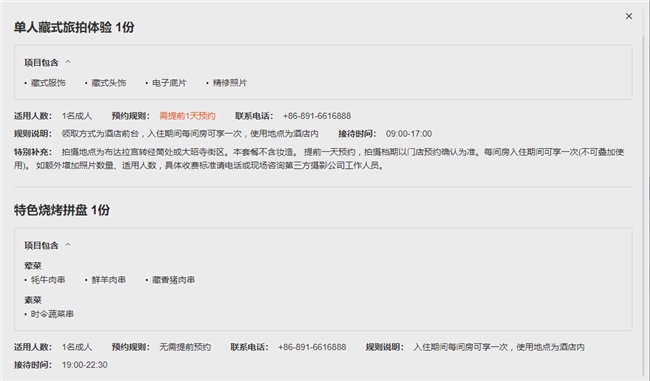Select the 电子底片 item
Image resolution: width=650 pixels, height=381 pixels.
point(169,83)
